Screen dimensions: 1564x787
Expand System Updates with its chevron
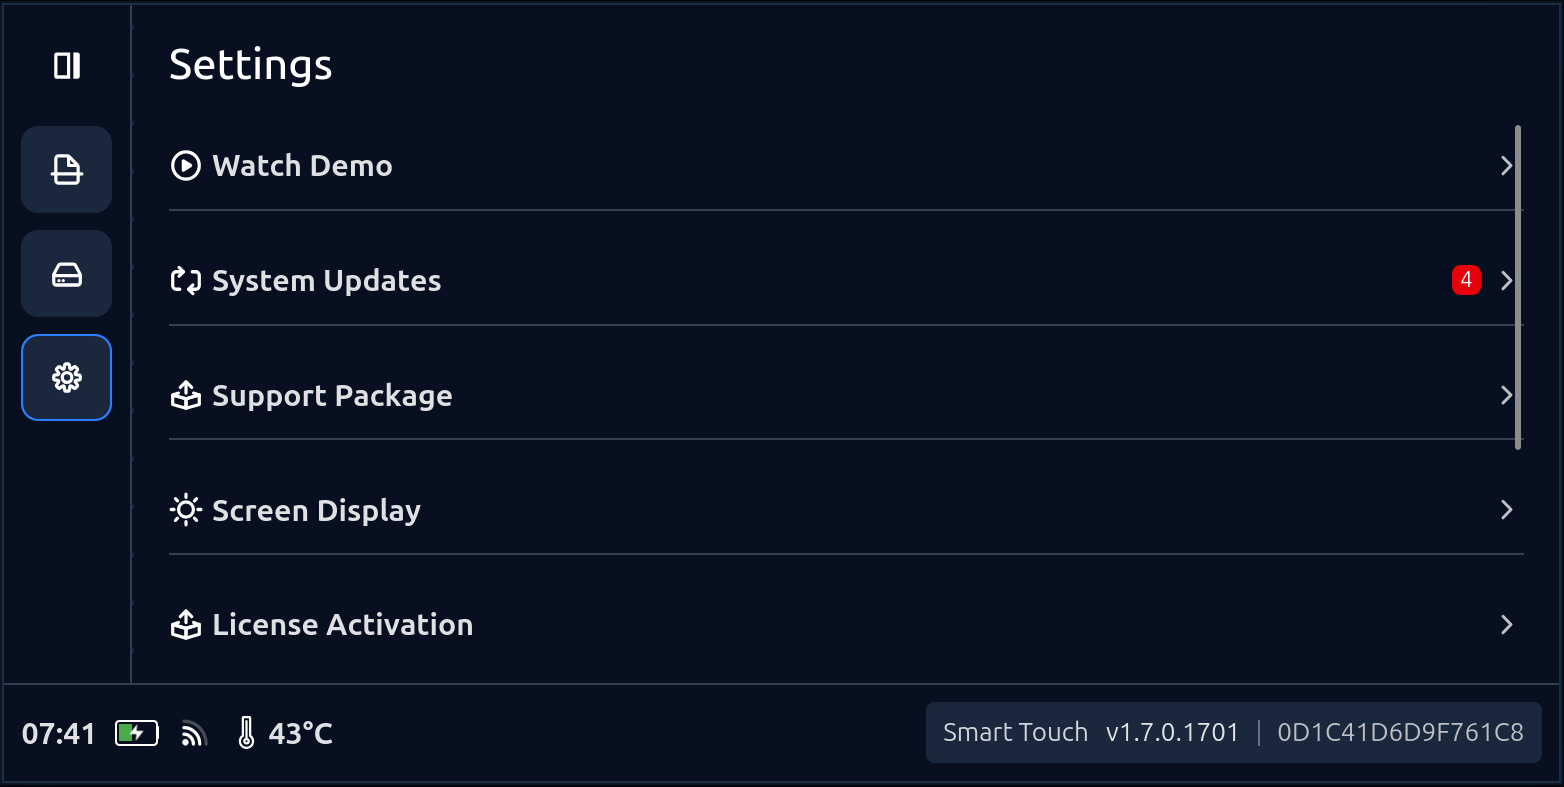[x=1506, y=281]
